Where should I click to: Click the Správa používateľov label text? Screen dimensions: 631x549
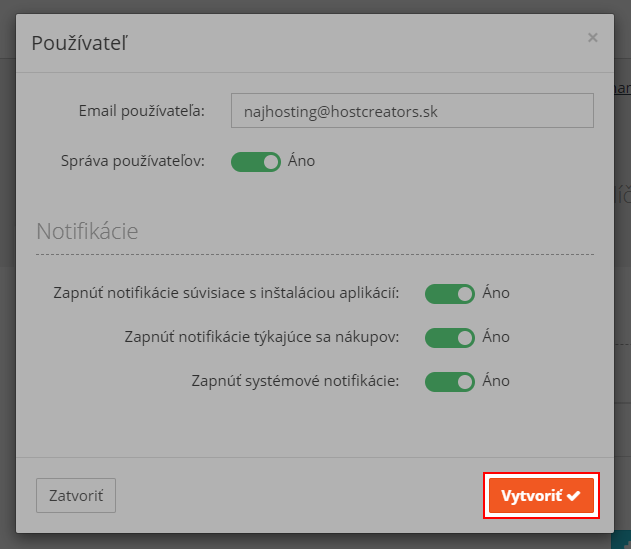[x=133, y=160]
